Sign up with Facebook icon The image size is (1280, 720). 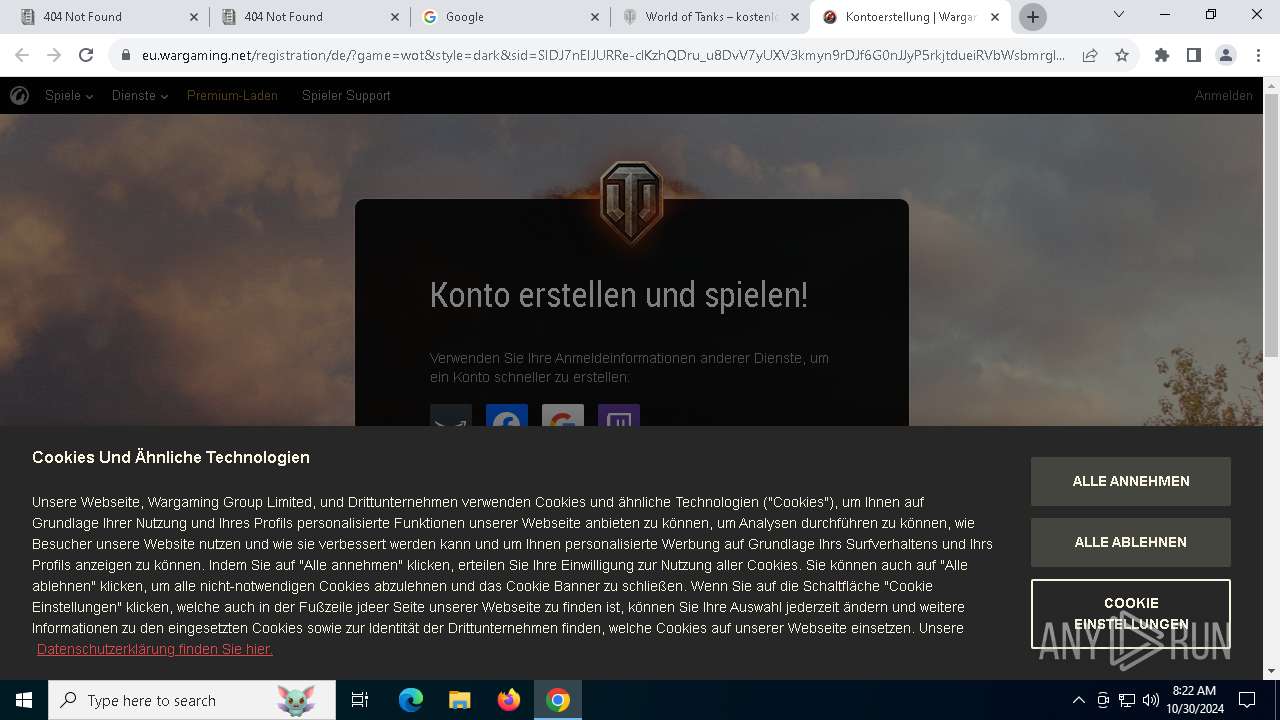[507, 416]
